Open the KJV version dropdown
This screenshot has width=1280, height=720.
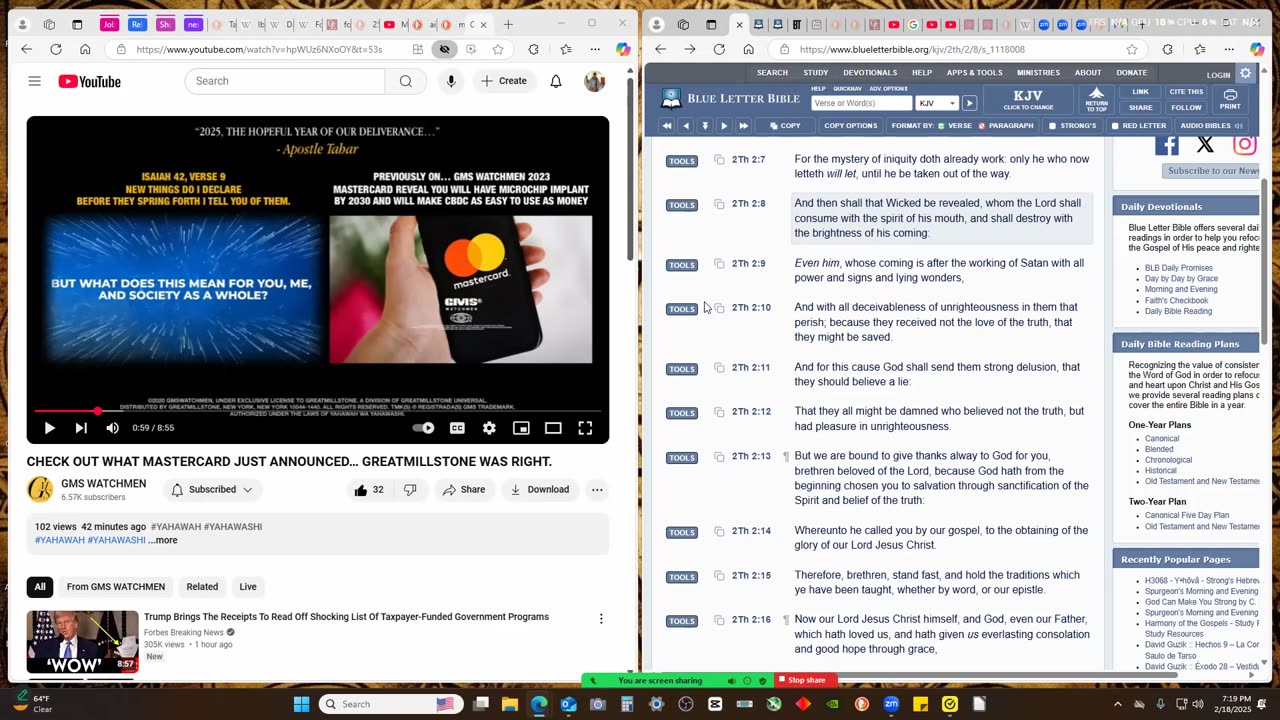tap(938, 103)
